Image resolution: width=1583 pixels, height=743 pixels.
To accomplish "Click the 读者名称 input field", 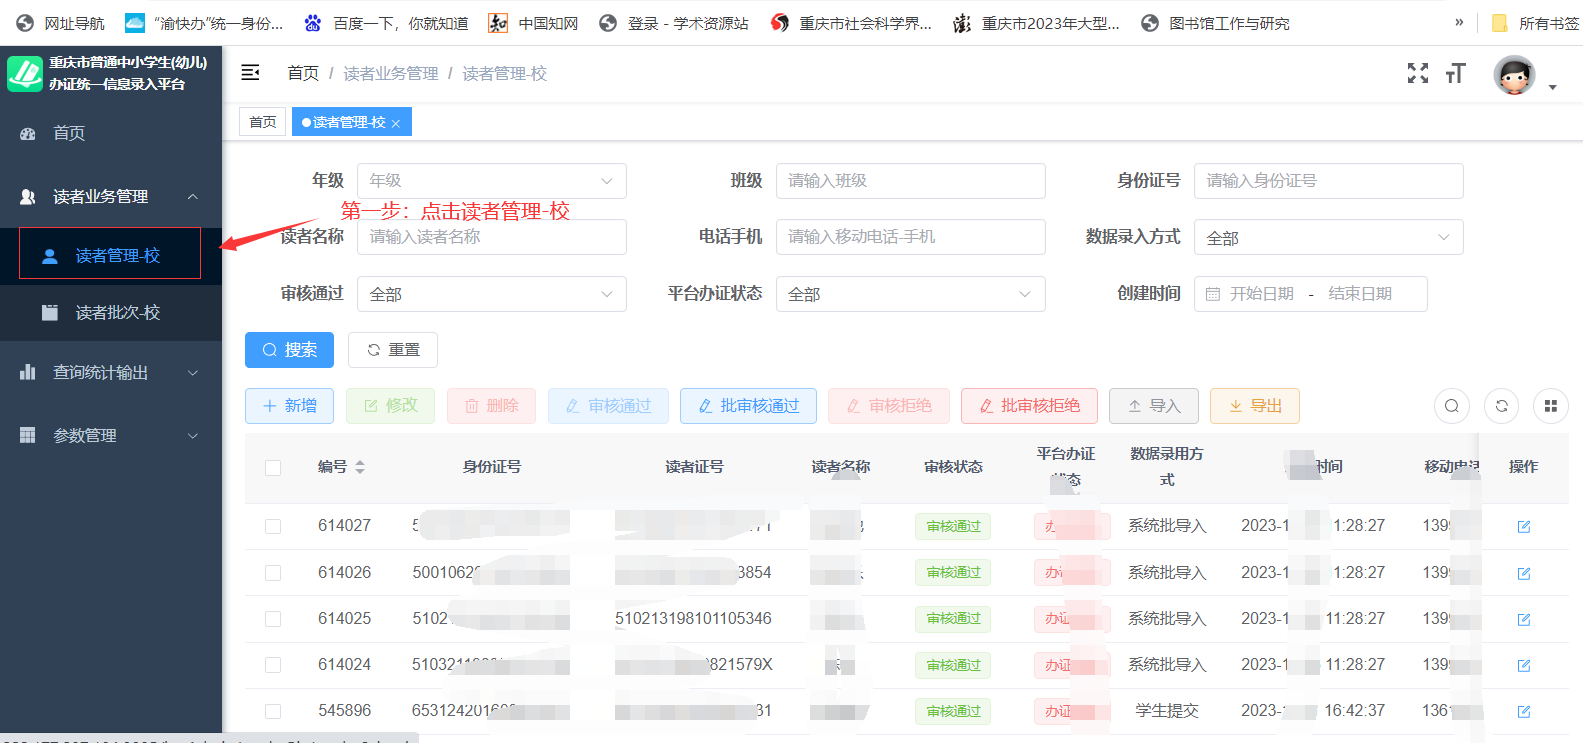I will point(492,237).
